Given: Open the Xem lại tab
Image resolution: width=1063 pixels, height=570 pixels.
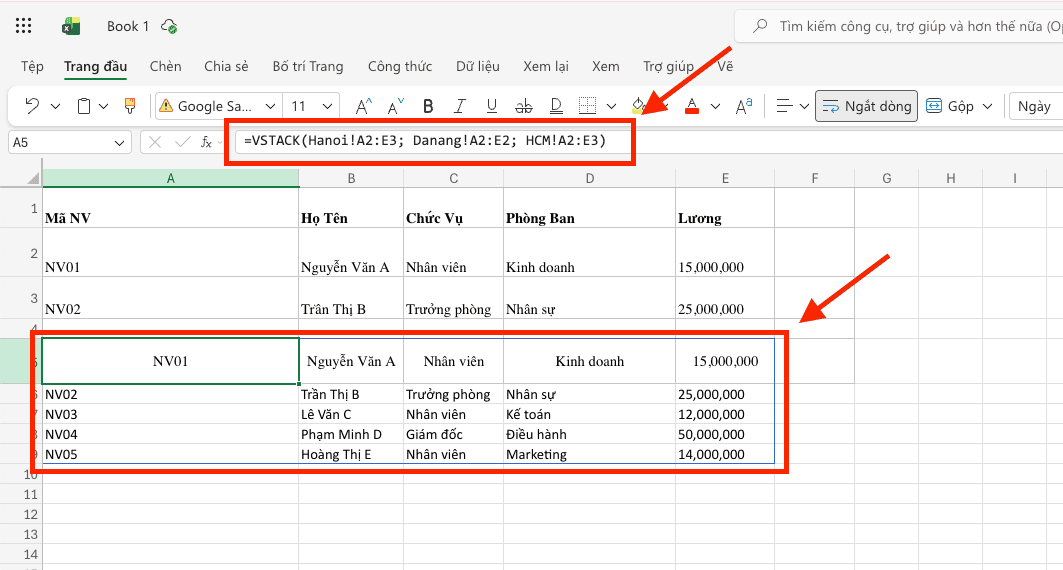Looking at the screenshot, I should [546, 66].
